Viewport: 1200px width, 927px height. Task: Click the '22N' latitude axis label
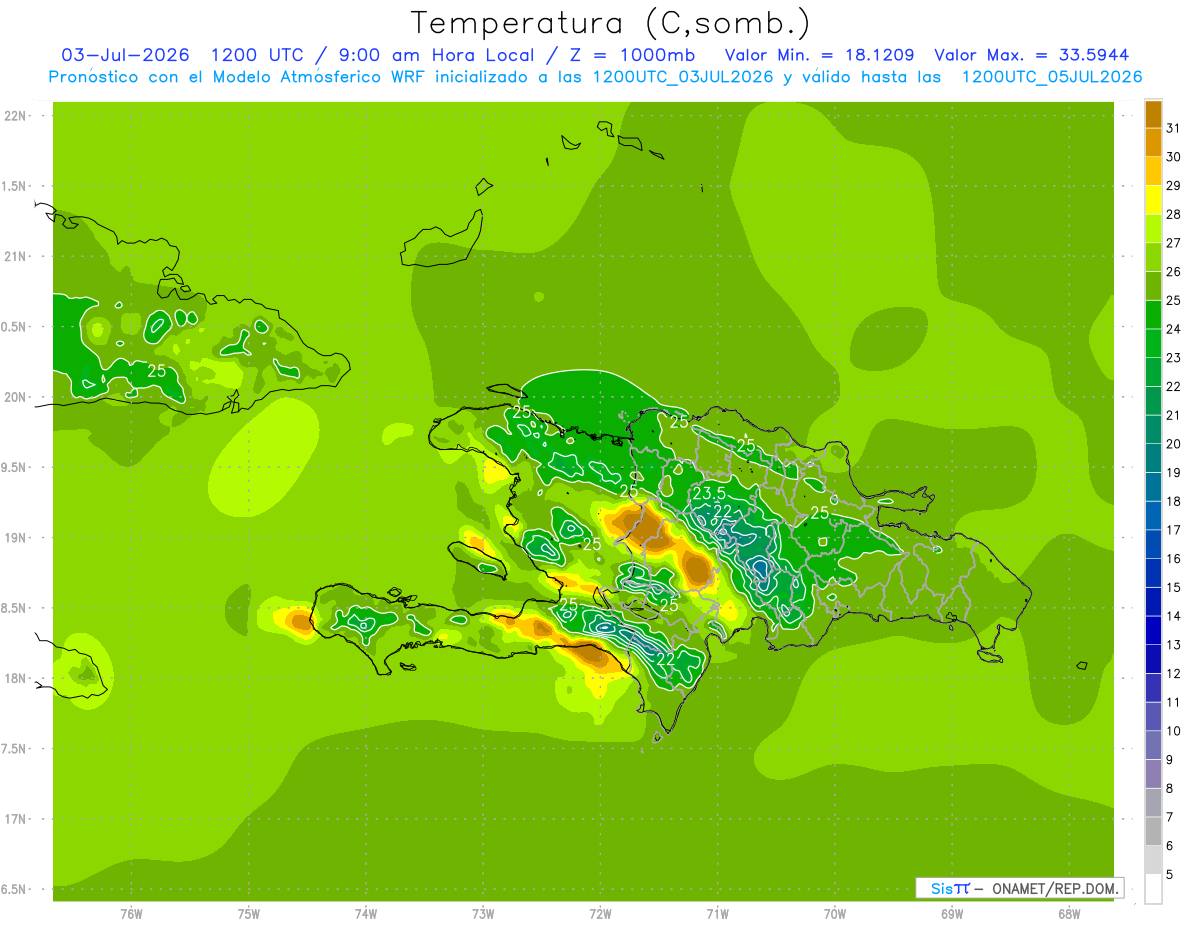click(x=14, y=116)
